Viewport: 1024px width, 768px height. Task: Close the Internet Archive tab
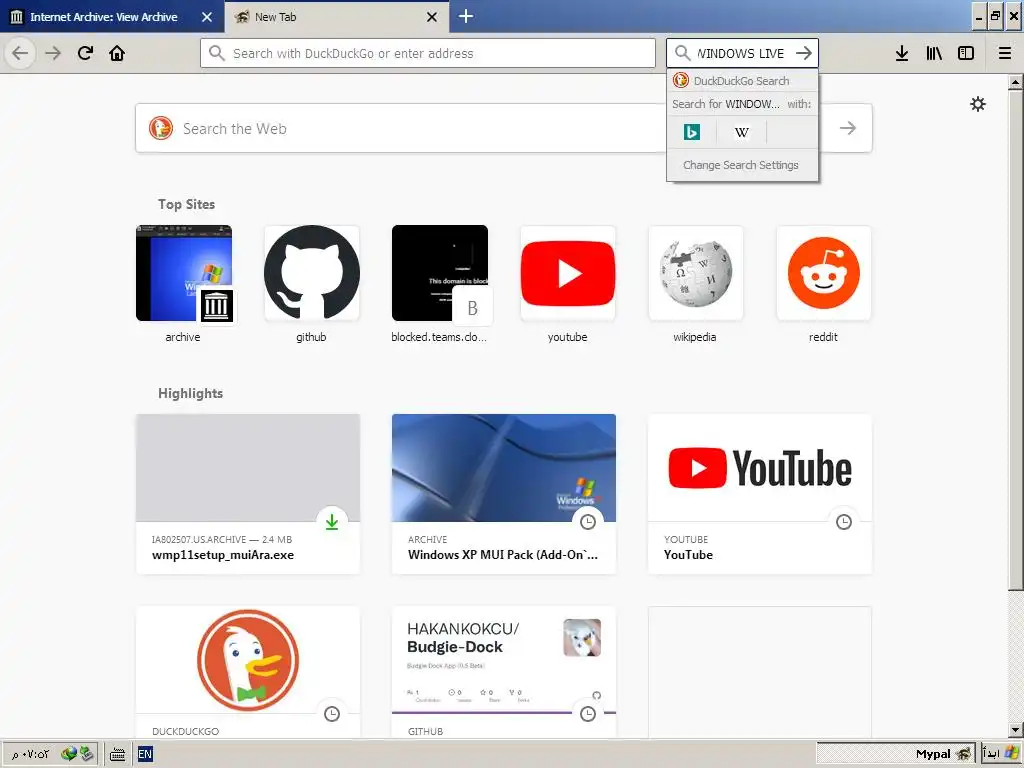point(207,17)
